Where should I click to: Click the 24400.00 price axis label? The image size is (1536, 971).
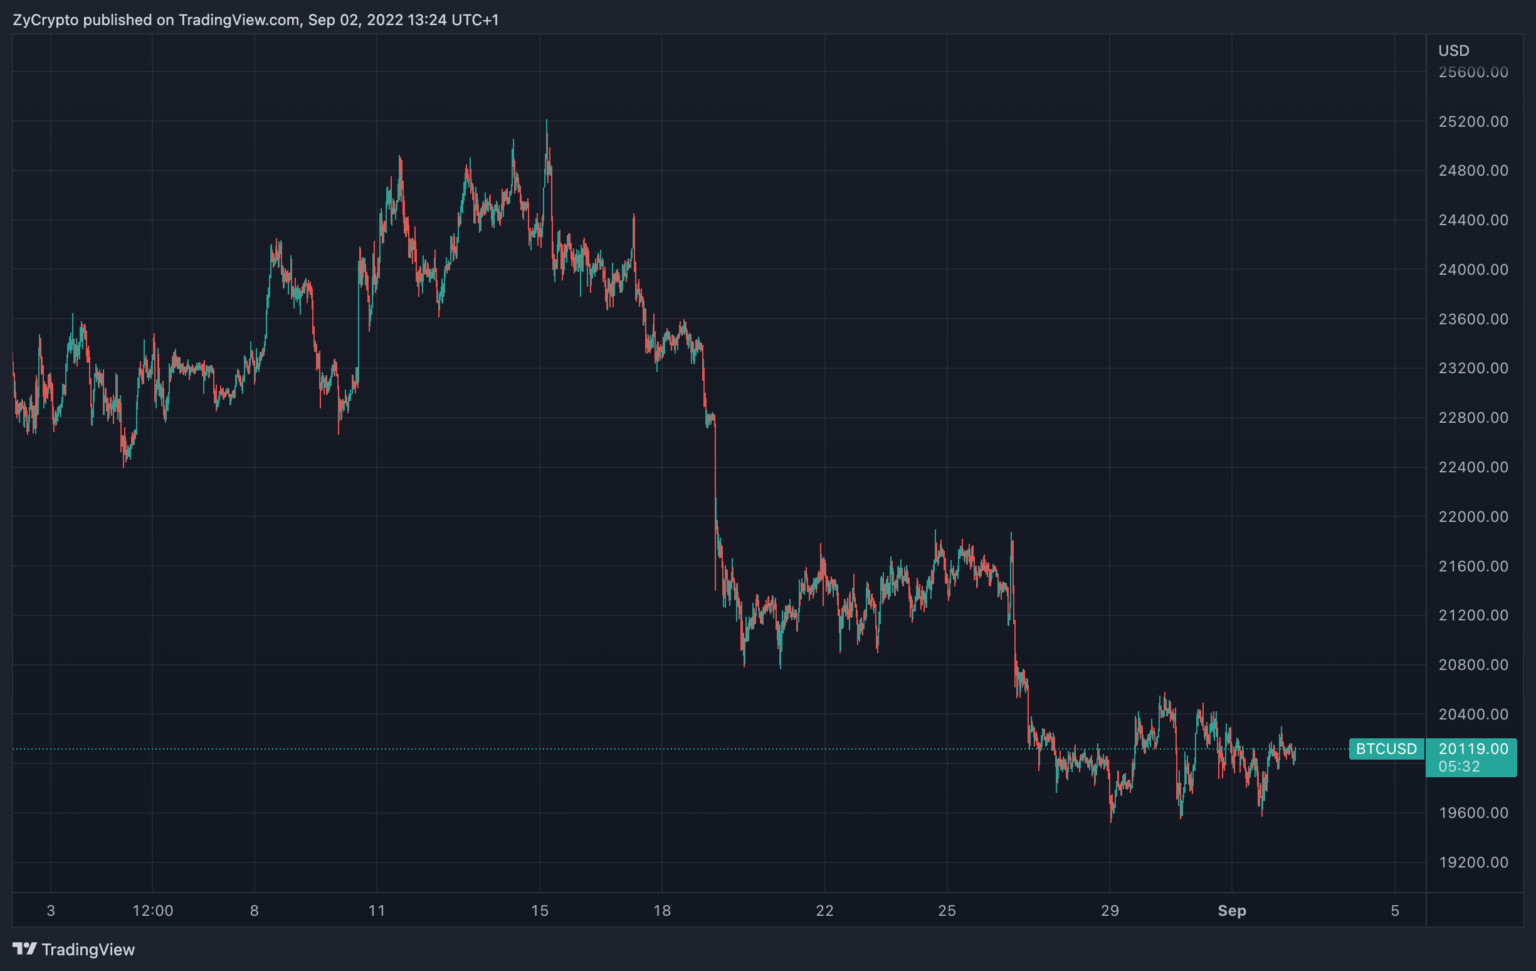point(1473,220)
